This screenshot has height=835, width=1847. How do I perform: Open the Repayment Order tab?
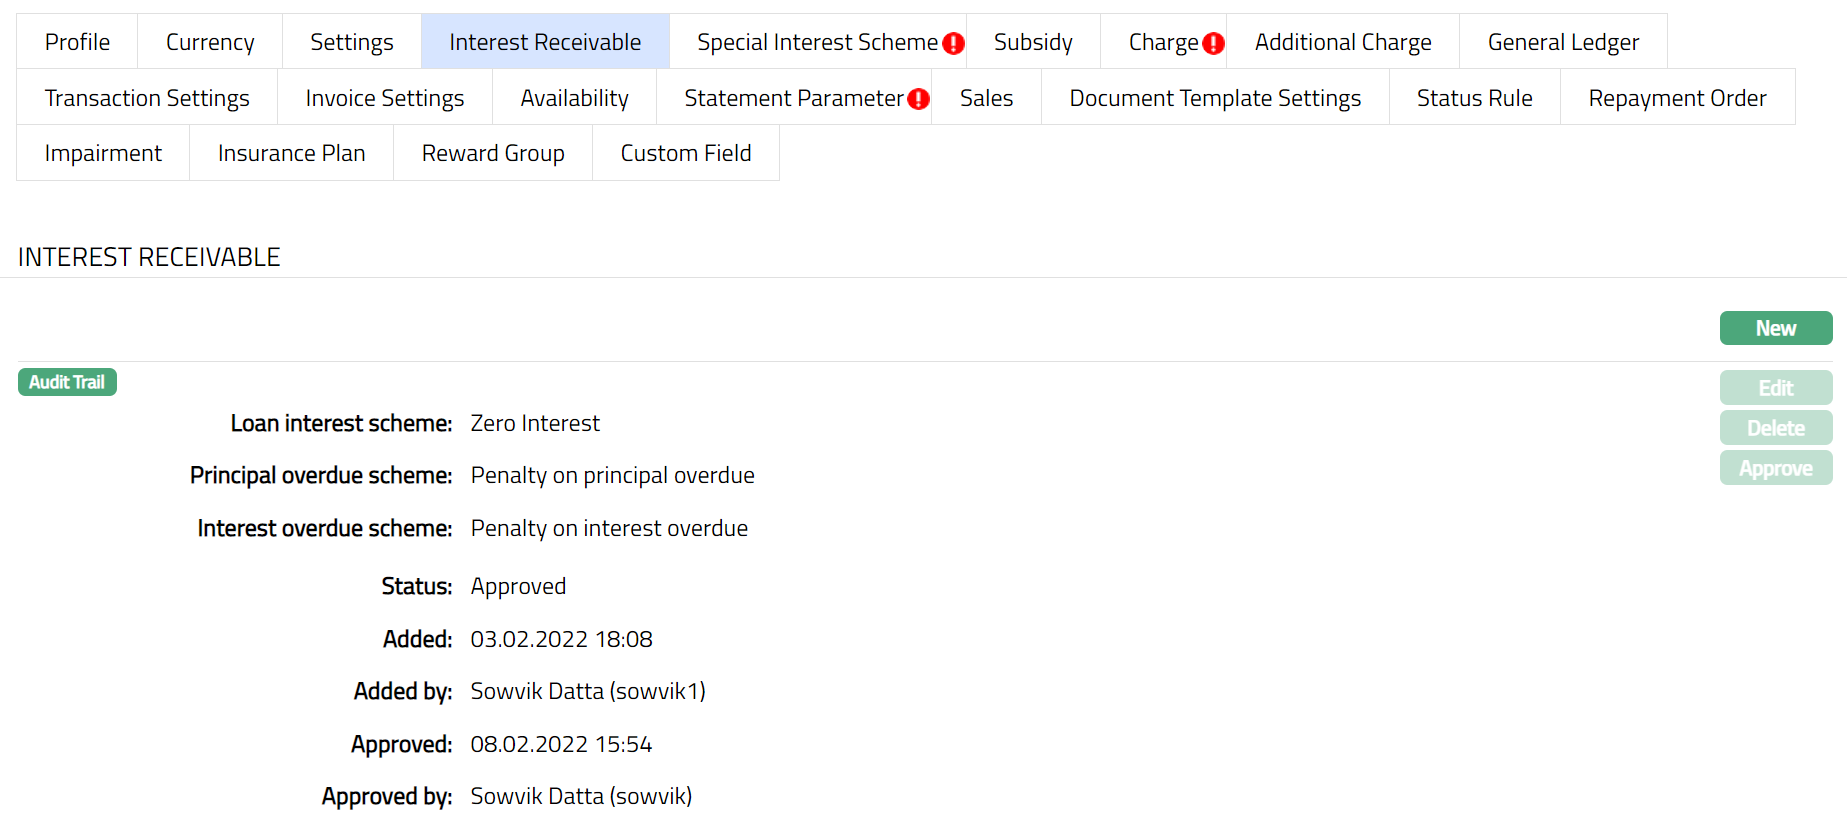point(1676,98)
